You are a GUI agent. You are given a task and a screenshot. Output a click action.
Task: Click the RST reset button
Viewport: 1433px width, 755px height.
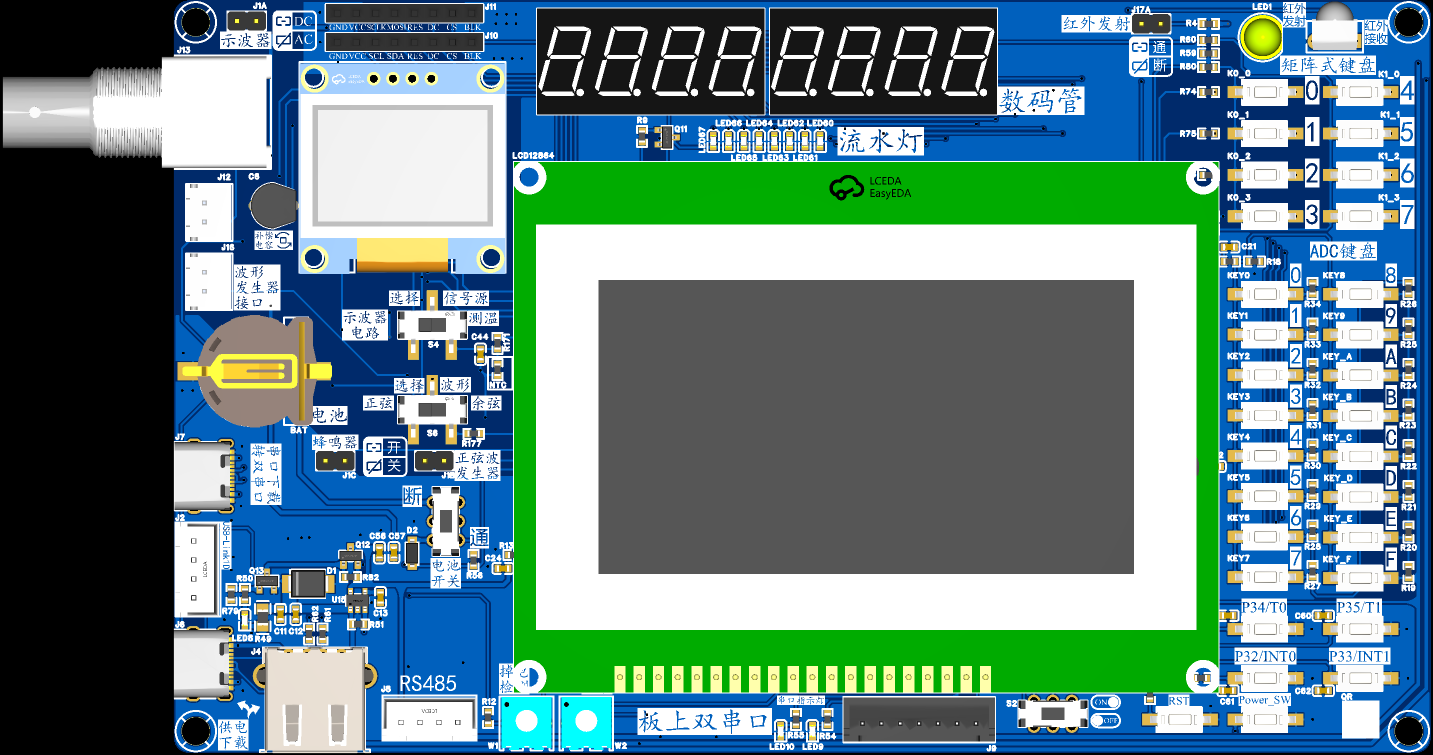click(x=1179, y=718)
